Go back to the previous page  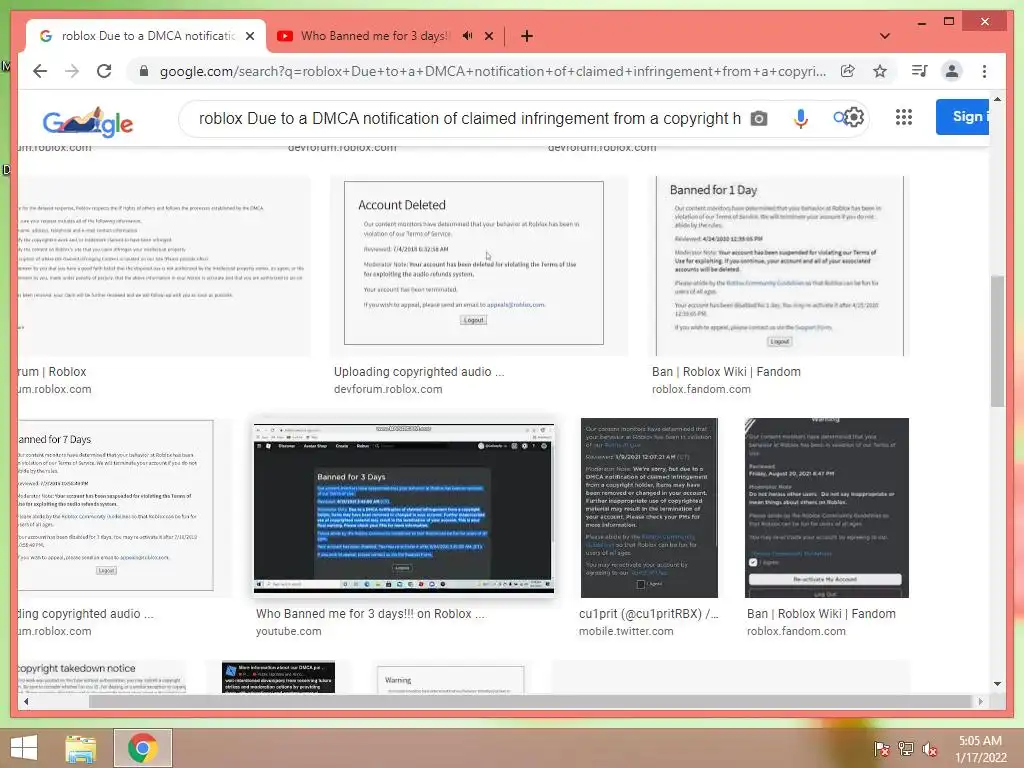pos(40,71)
